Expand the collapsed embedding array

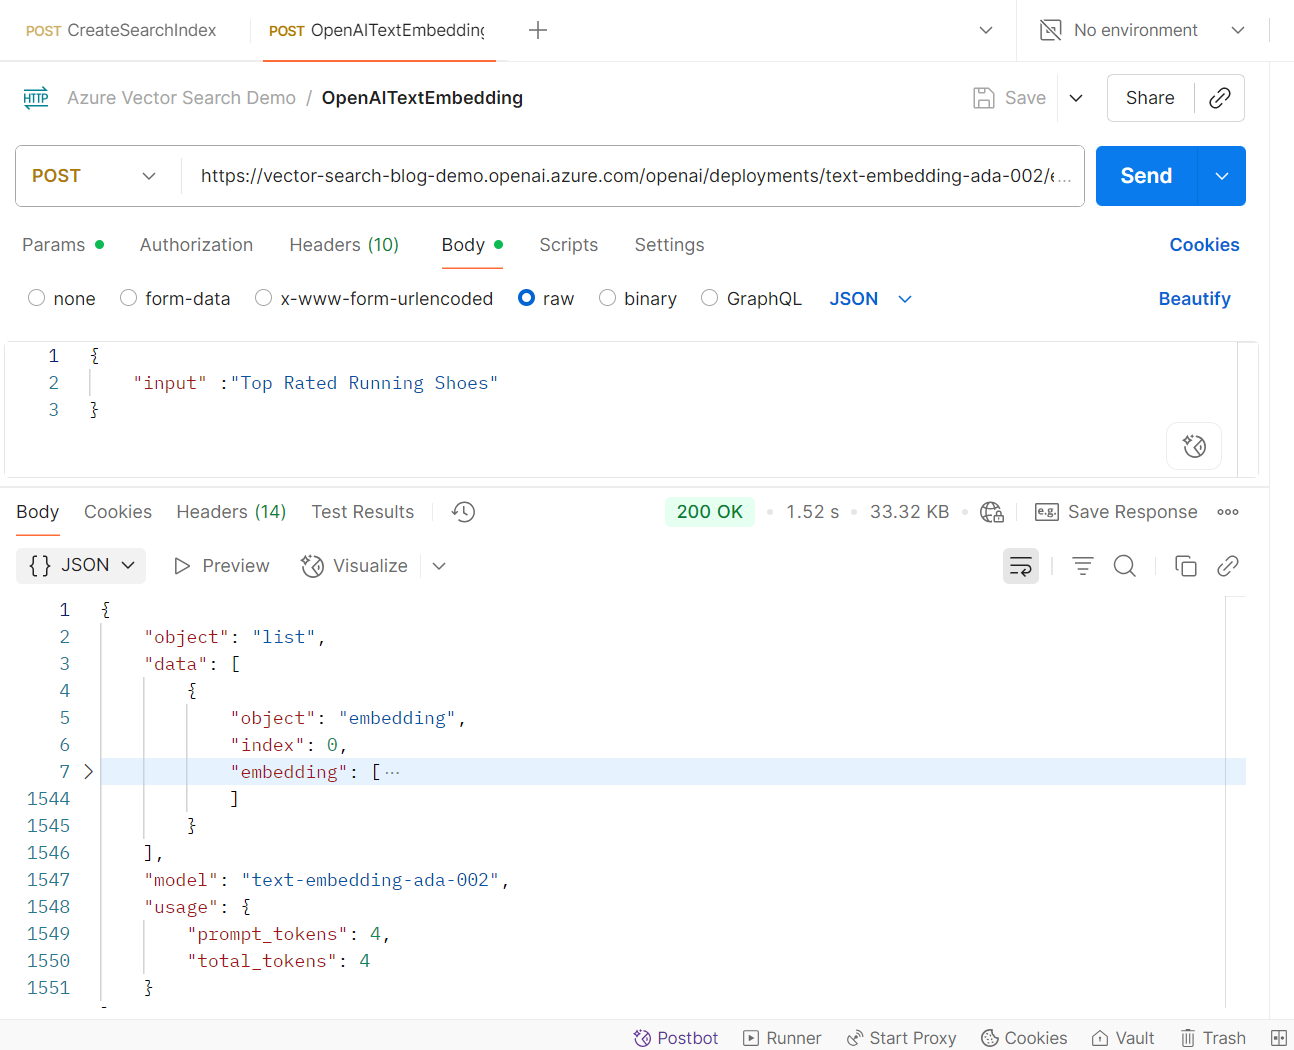click(x=88, y=772)
